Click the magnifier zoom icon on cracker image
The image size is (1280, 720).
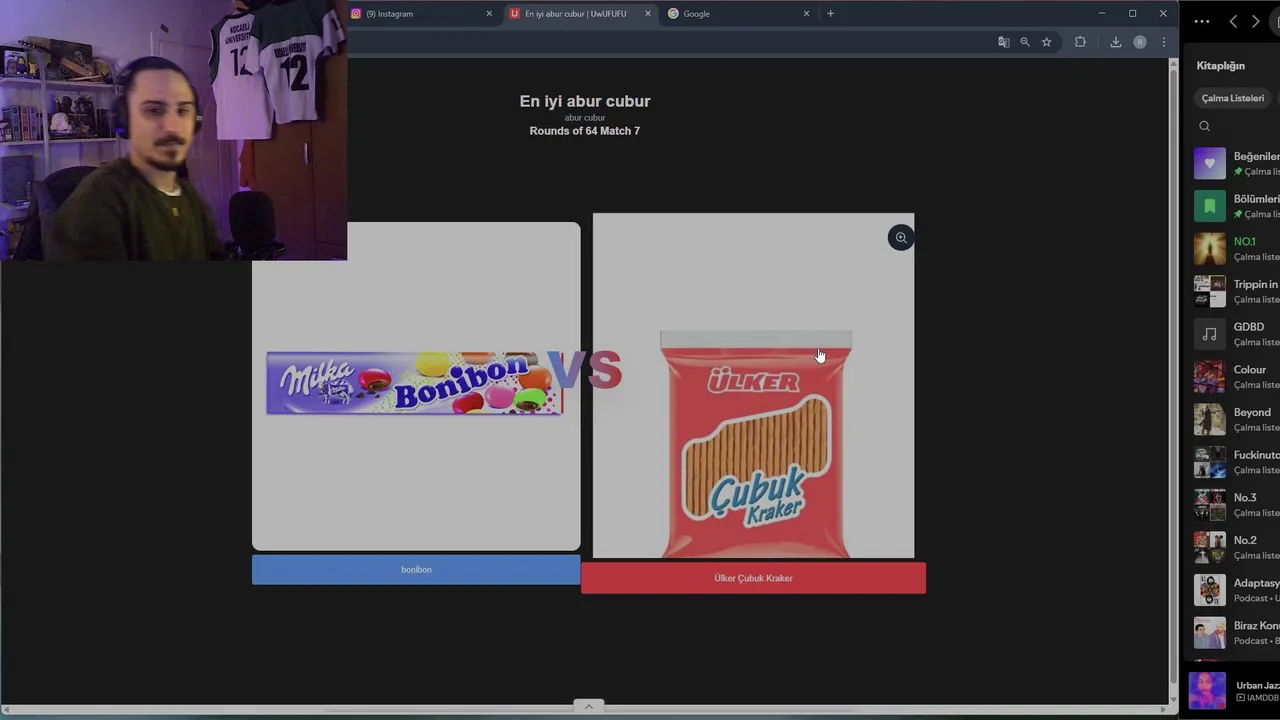tap(901, 238)
